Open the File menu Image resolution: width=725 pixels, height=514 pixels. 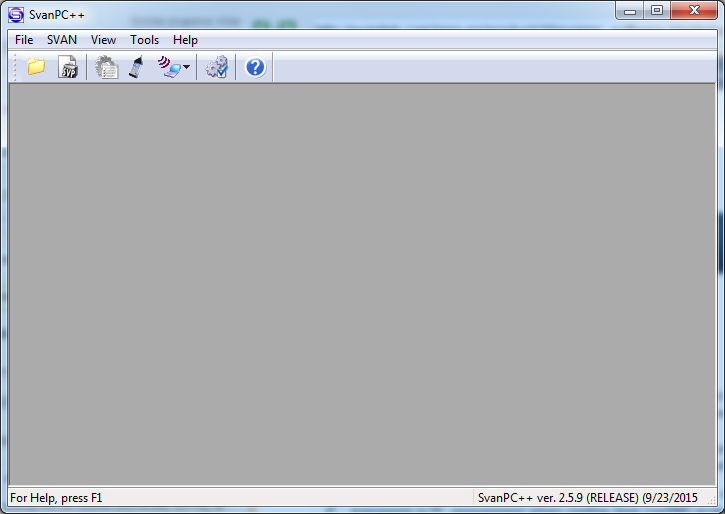pos(24,40)
